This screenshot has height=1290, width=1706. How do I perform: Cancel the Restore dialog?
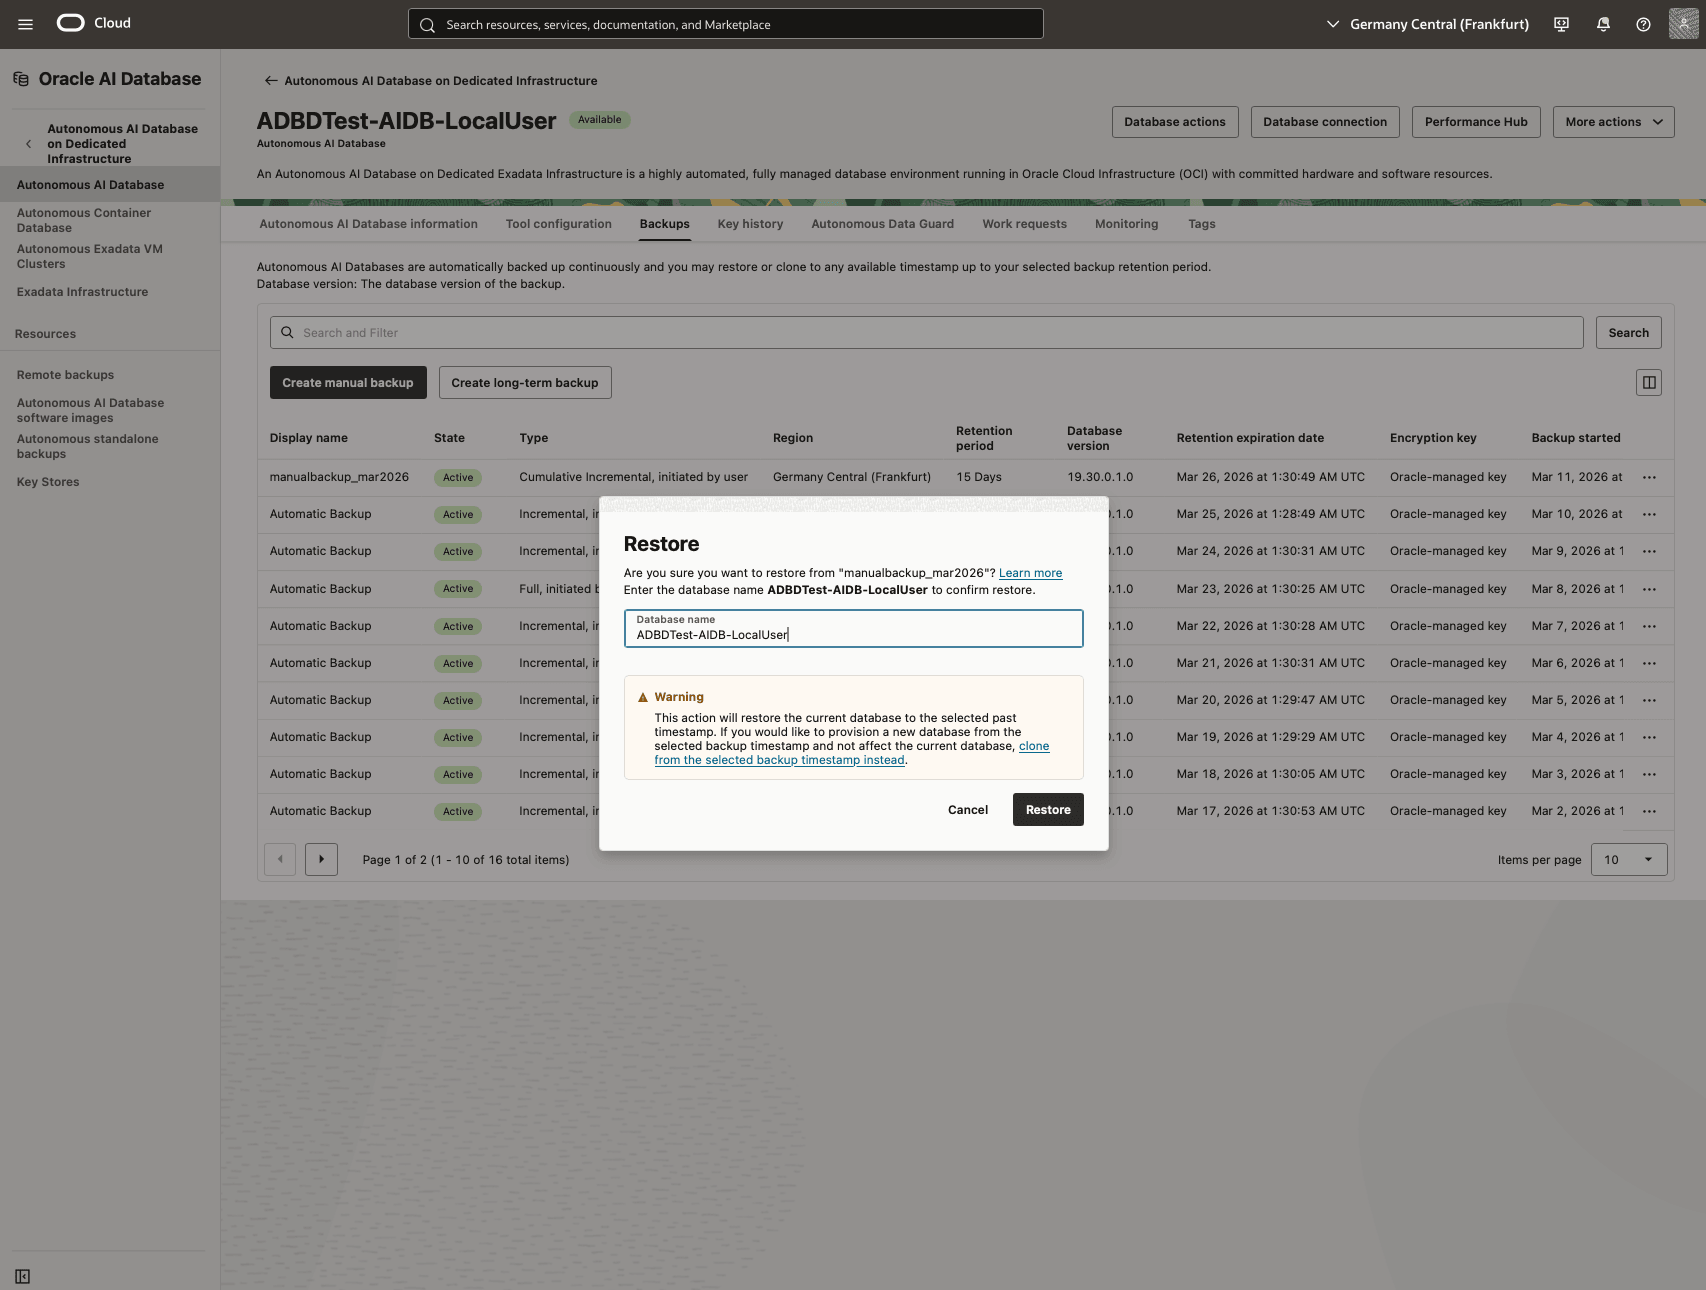pyautogui.click(x=967, y=810)
